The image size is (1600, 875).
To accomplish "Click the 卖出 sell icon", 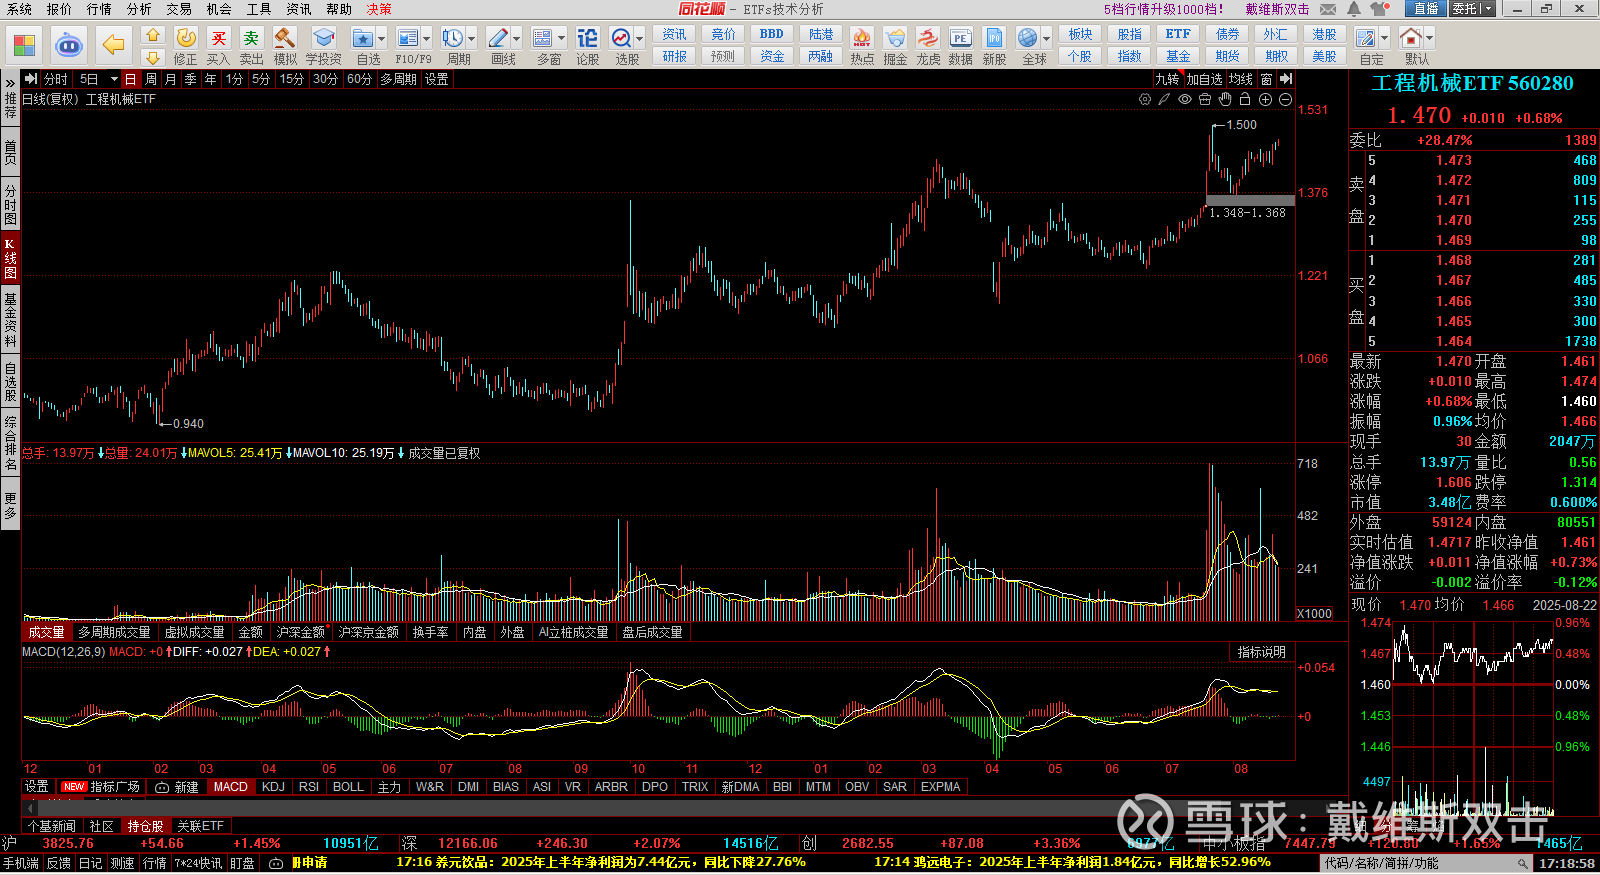I will [x=251, y=46].
